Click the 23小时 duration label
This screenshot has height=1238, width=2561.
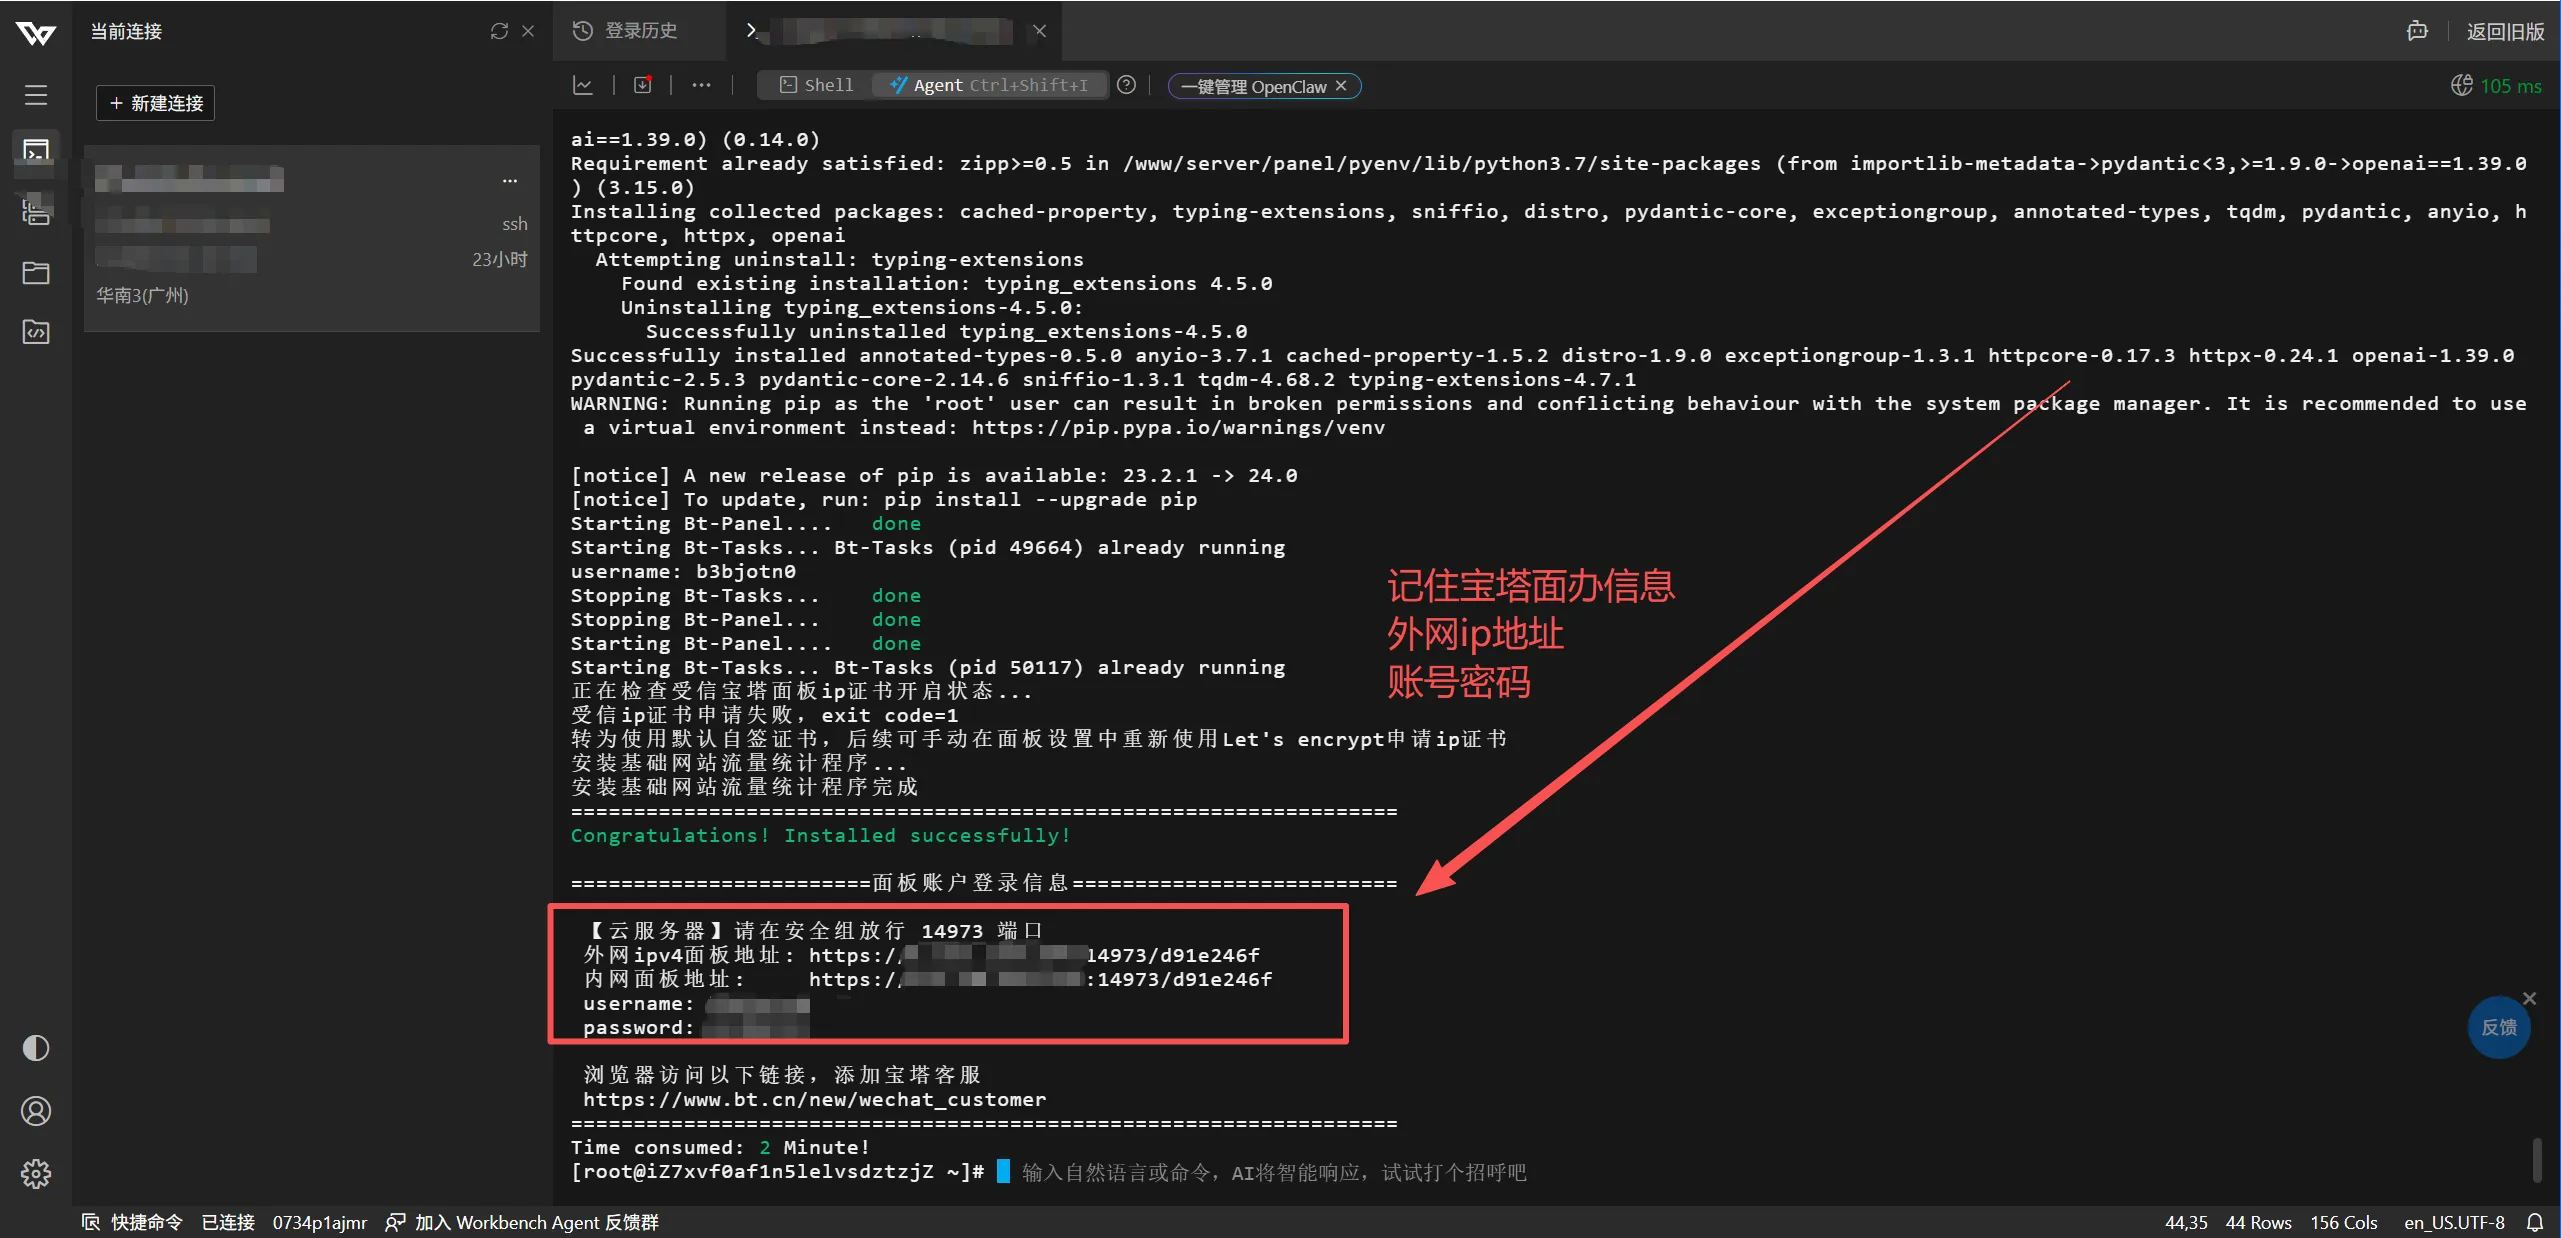tap(499, 259)
